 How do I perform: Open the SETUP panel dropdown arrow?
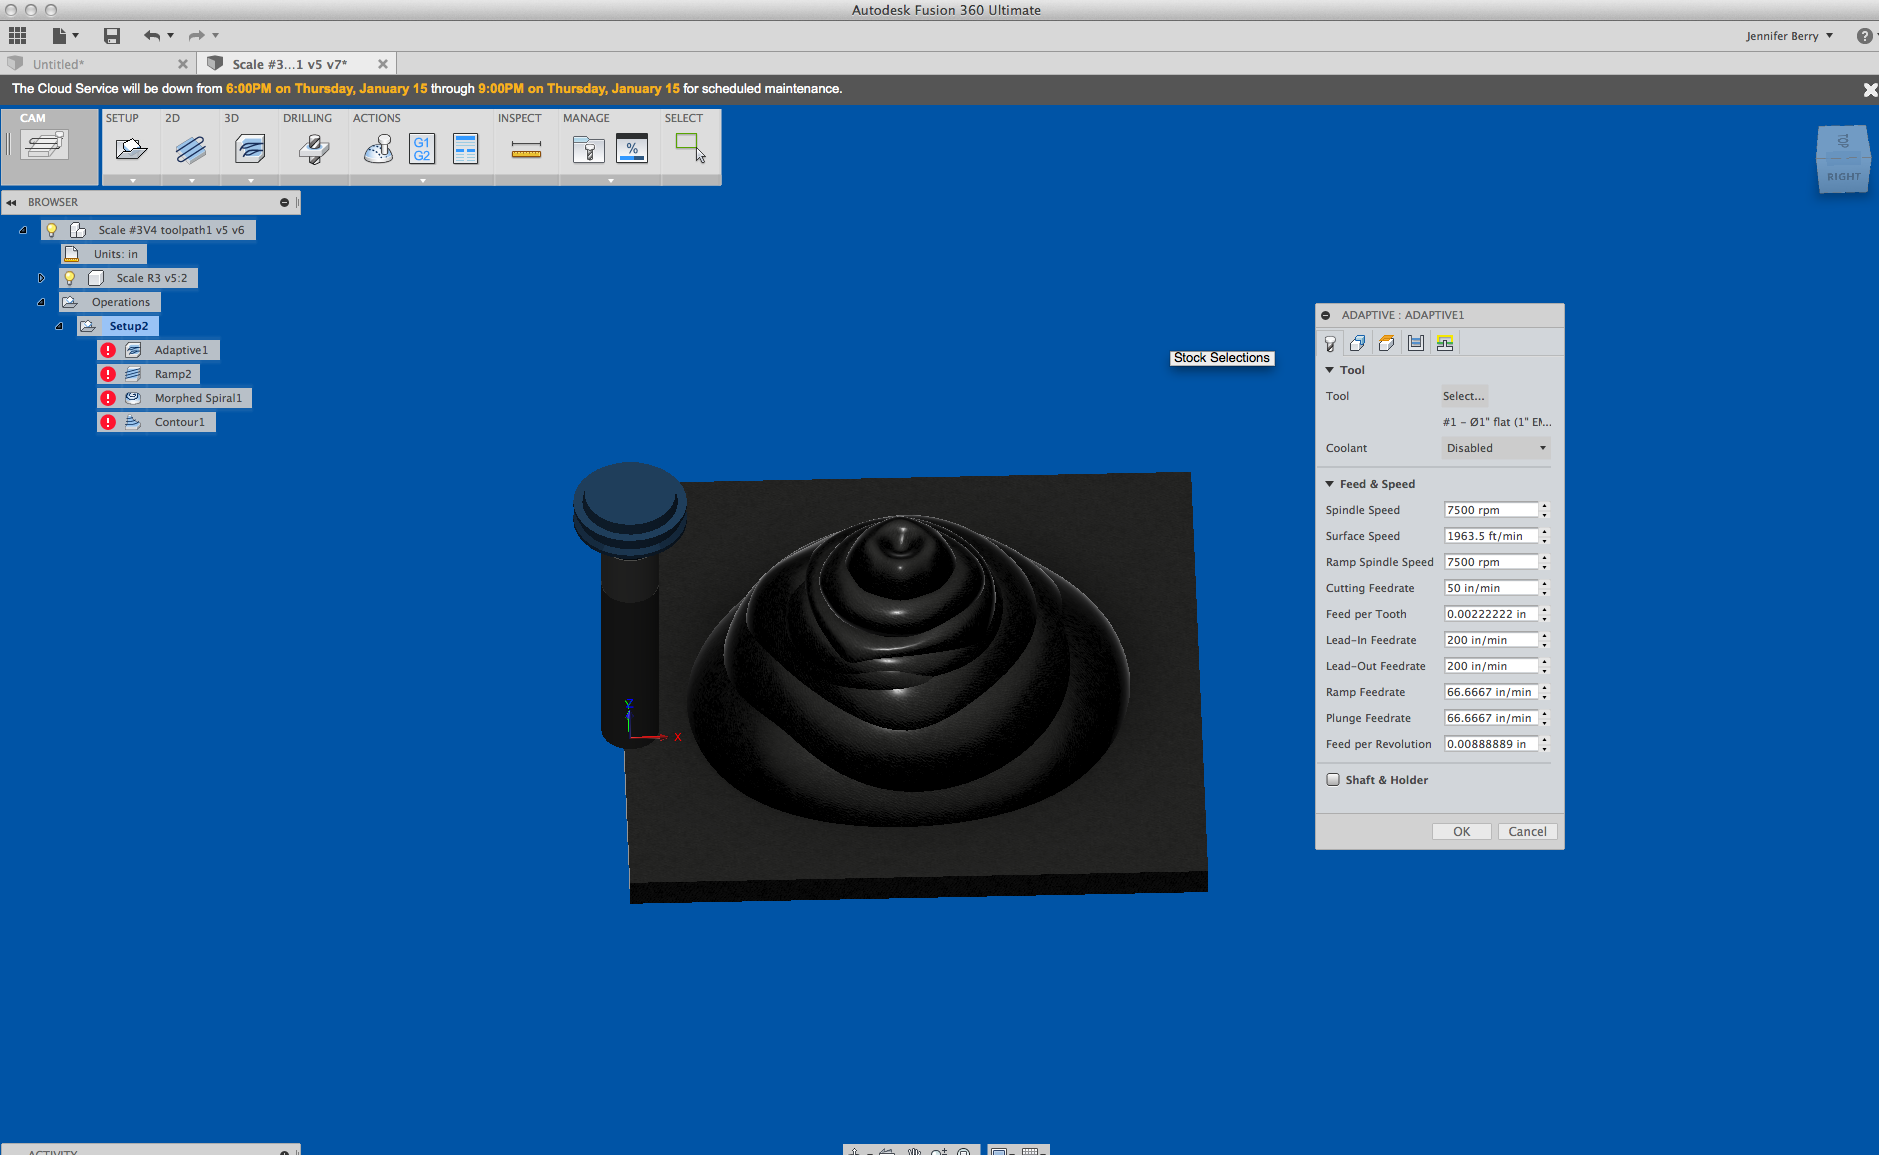coord(133,181)
